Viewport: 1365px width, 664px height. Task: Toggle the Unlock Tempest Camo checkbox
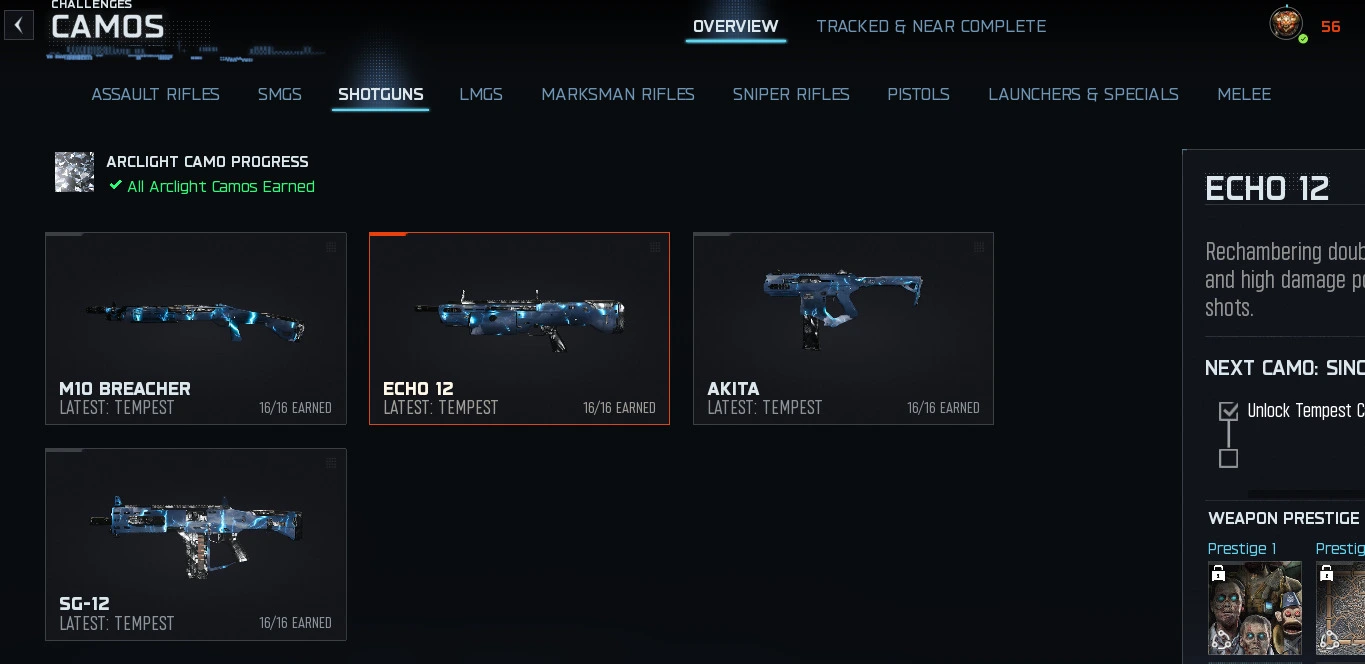[1229, 411]
